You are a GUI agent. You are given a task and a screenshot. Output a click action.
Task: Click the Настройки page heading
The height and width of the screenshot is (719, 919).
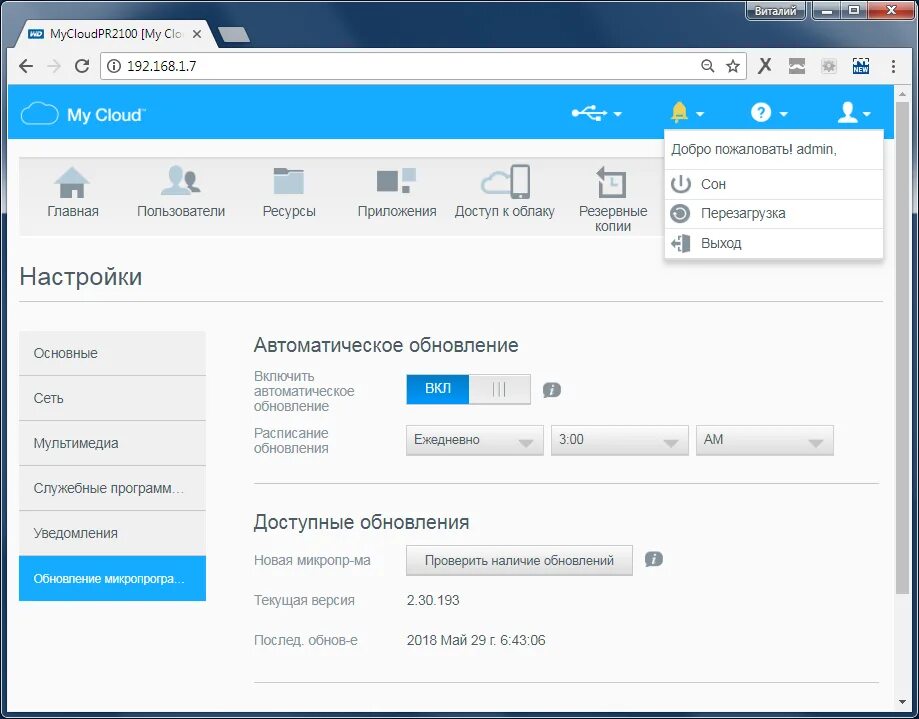point(81,277)
